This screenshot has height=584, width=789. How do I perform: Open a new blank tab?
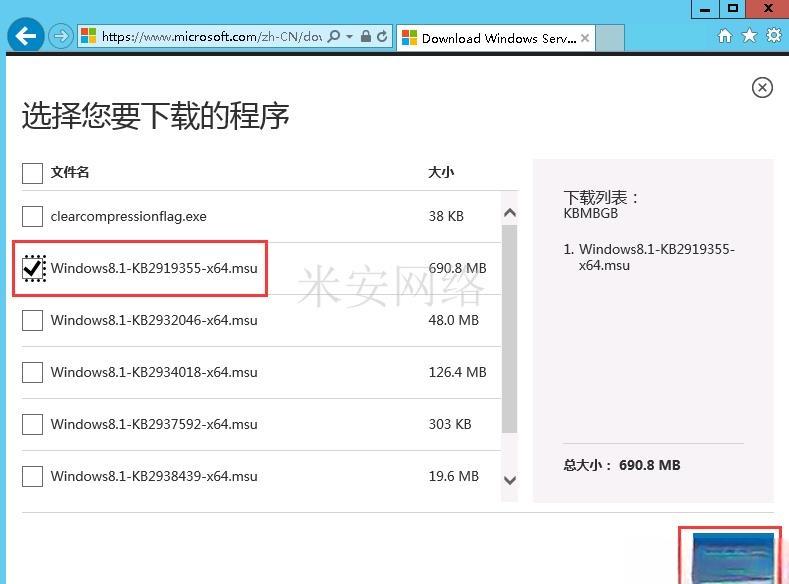[x=610, y=38]
